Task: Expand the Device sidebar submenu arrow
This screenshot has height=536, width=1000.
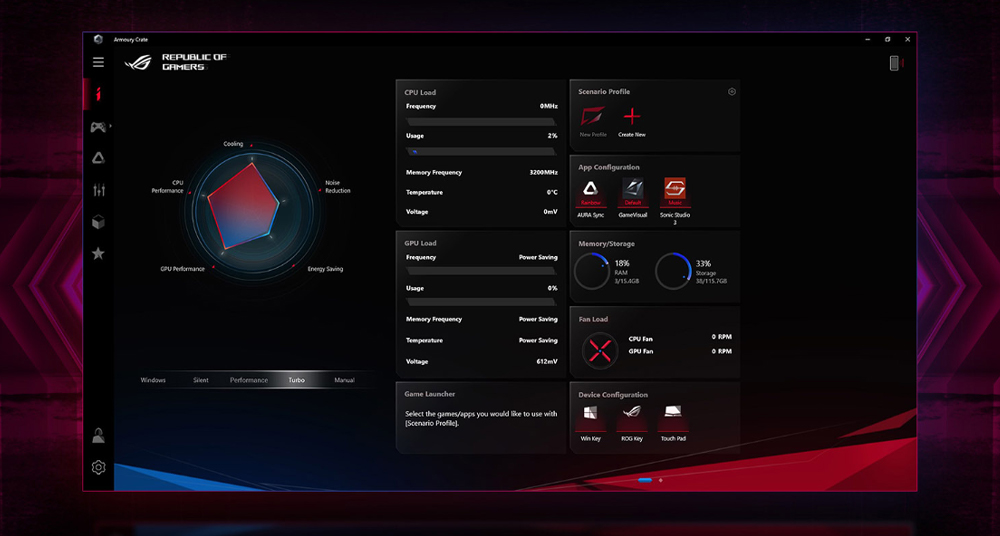Action: pos(110,126)
